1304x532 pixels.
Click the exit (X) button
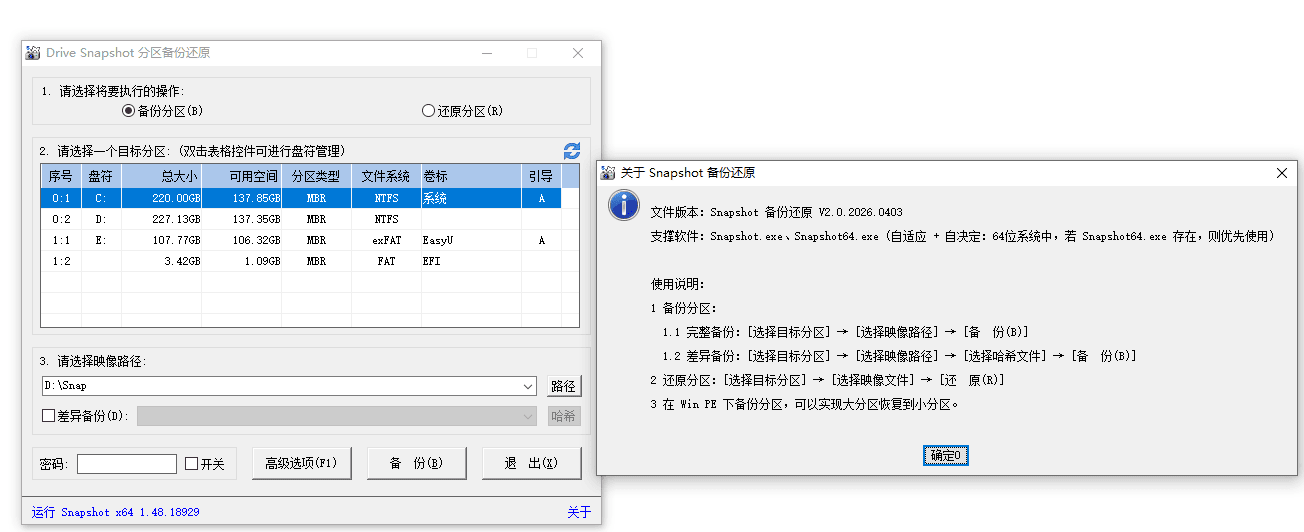pyautogui.click(x=531, y=463)
